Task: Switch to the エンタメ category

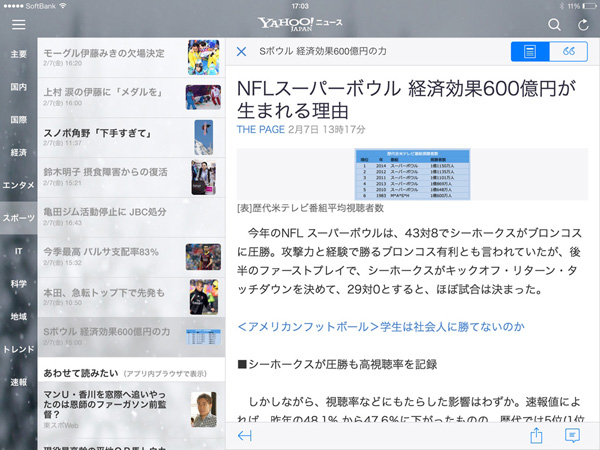Action: point(18,185)
